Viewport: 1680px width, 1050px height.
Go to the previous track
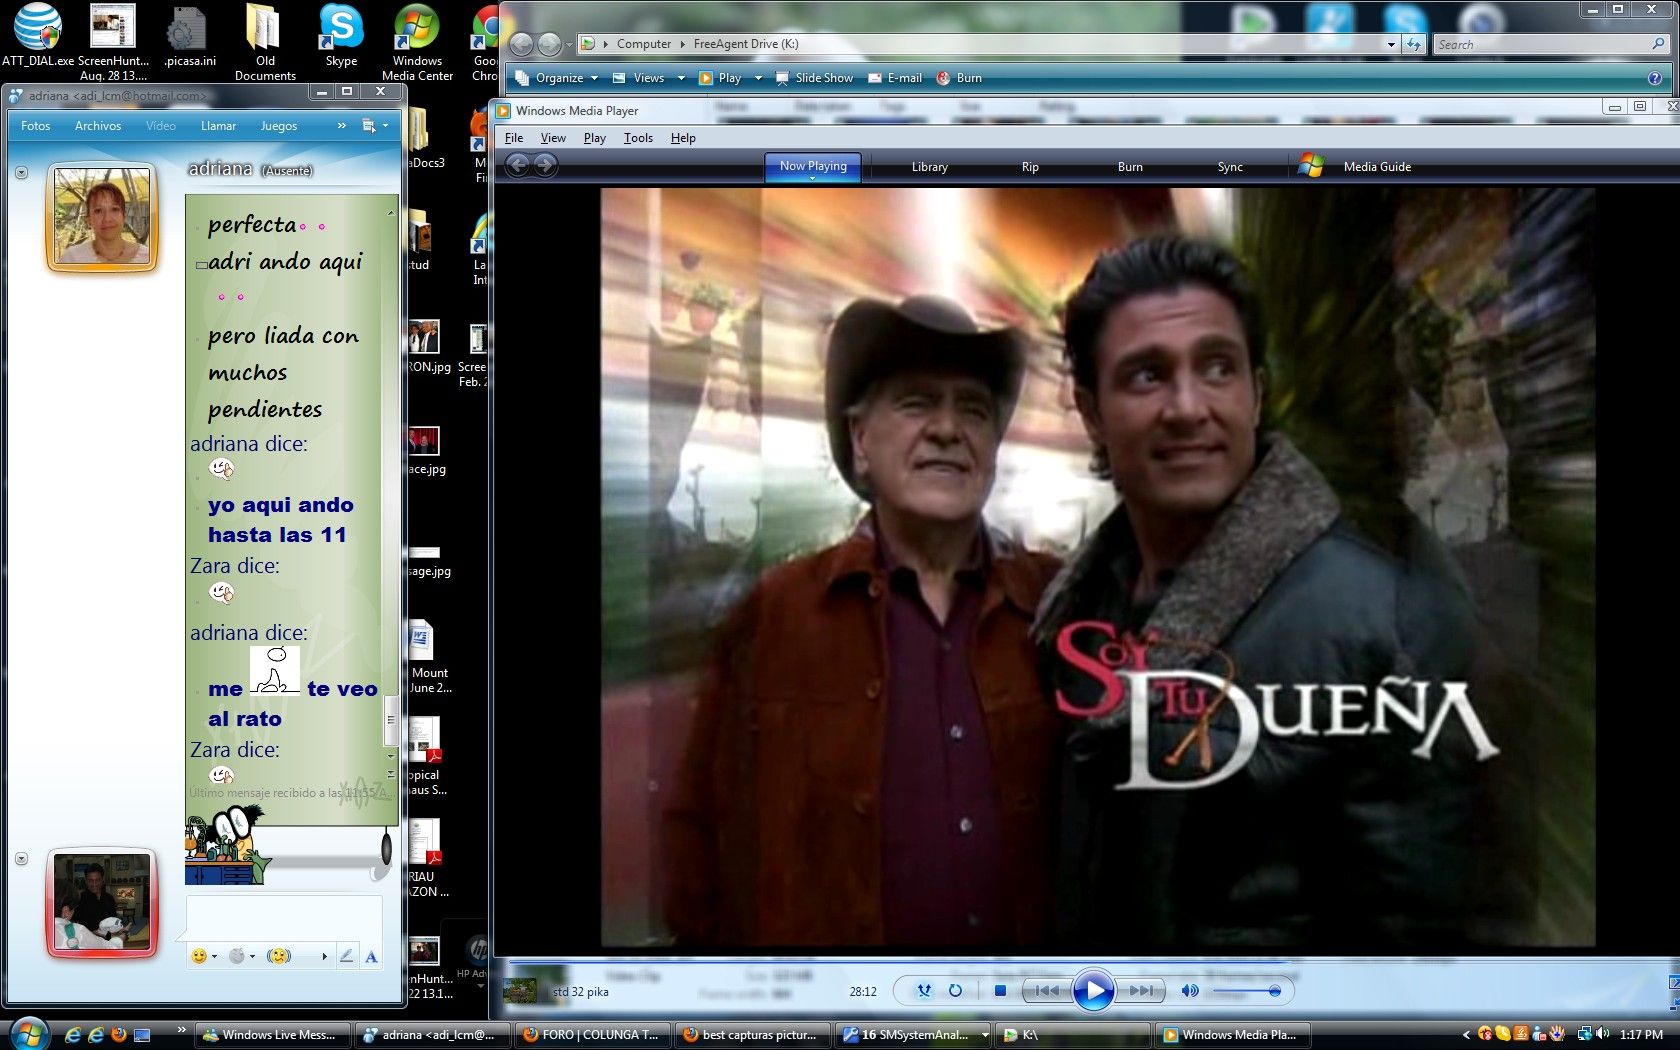(1047, 991)
